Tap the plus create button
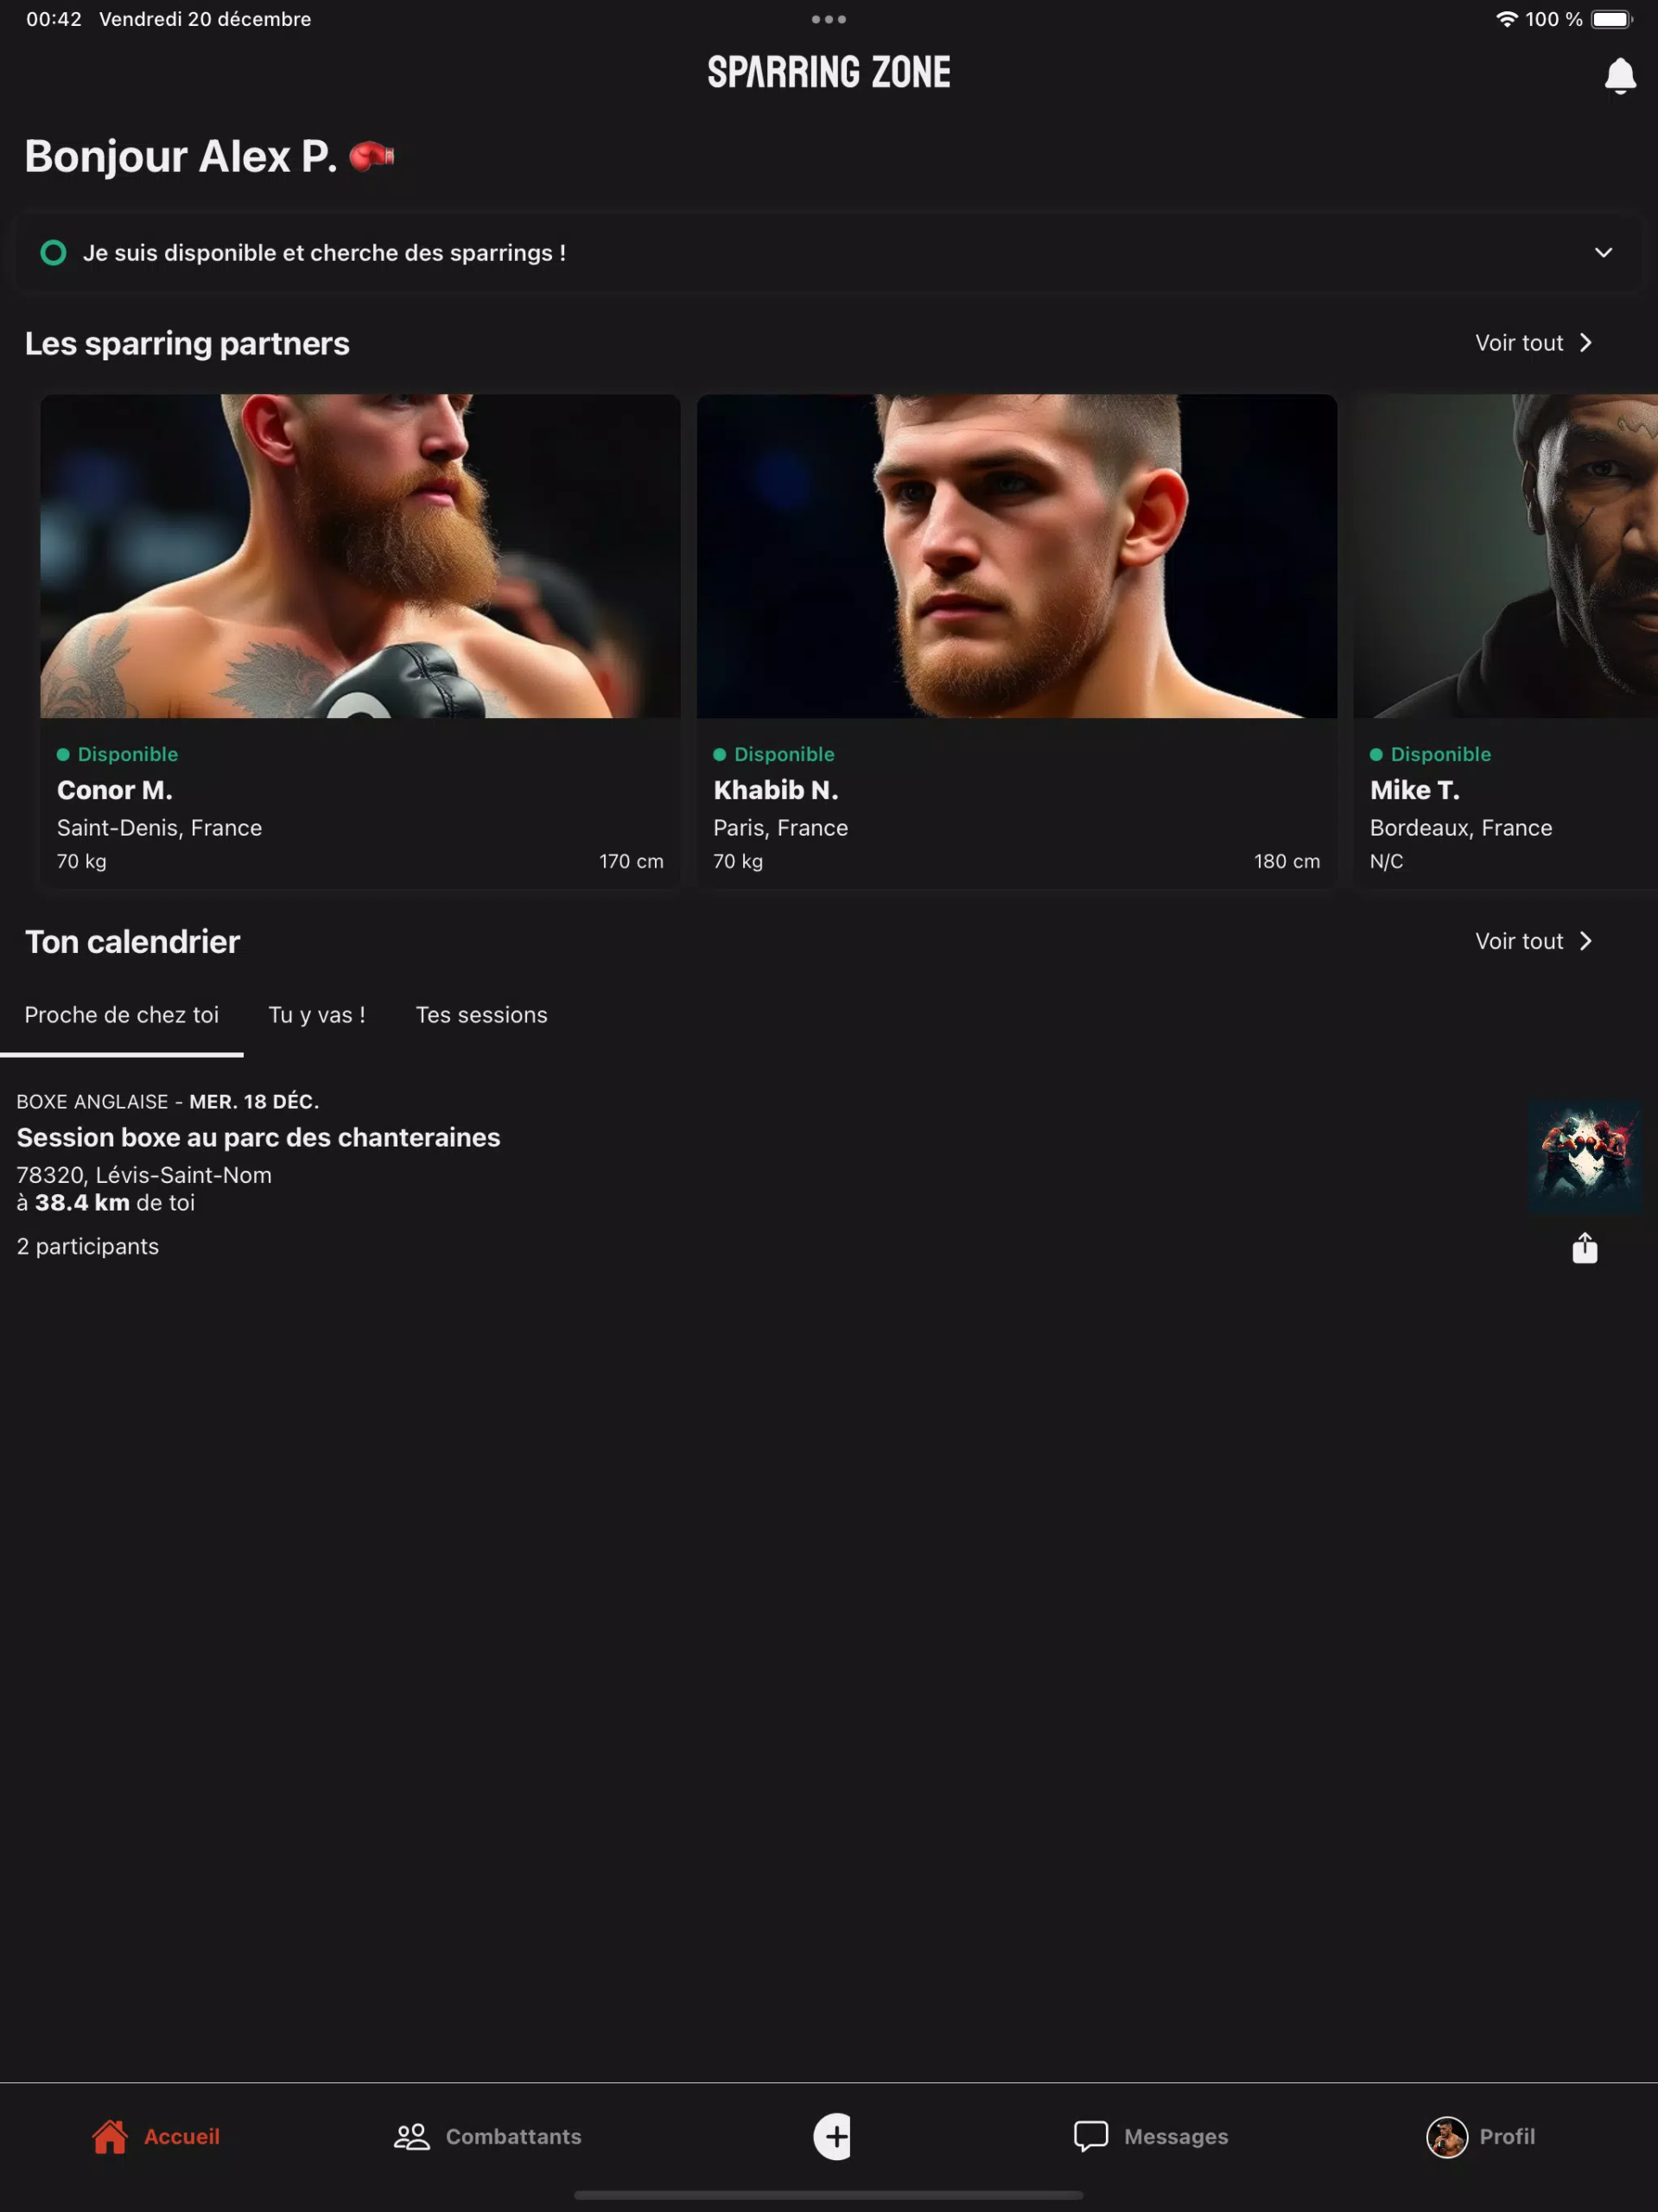 [x=832, y=2136]
